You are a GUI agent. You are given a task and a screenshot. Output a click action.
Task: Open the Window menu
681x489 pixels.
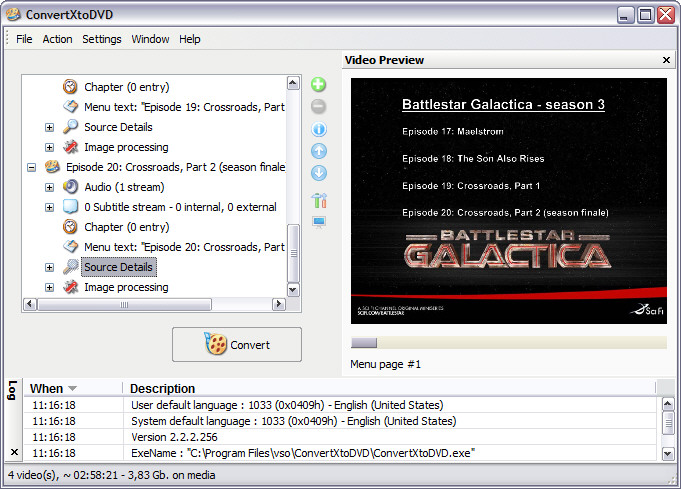150,39
